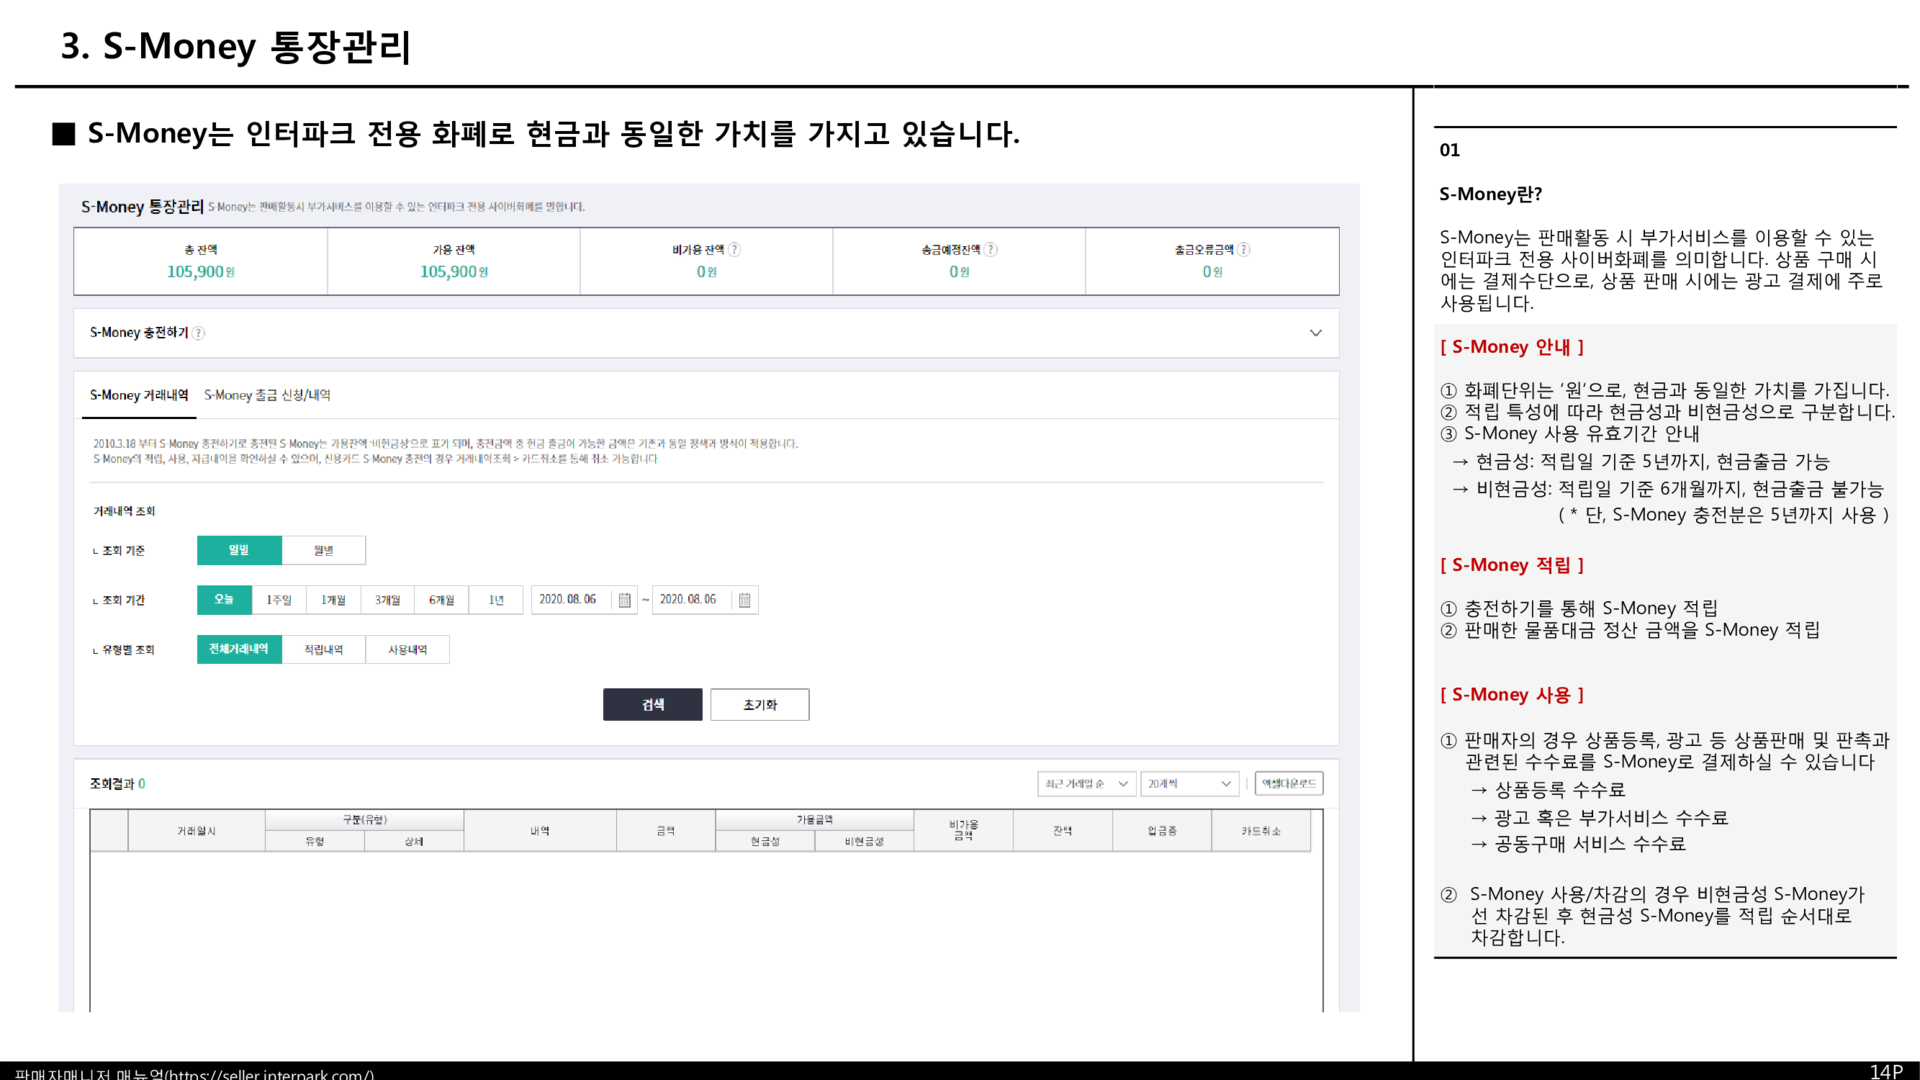Viewport: 1920px width, 1080px height.
Task: Open the 최근 거래일 순 sort dropdown
Action: click(1087, 784)
